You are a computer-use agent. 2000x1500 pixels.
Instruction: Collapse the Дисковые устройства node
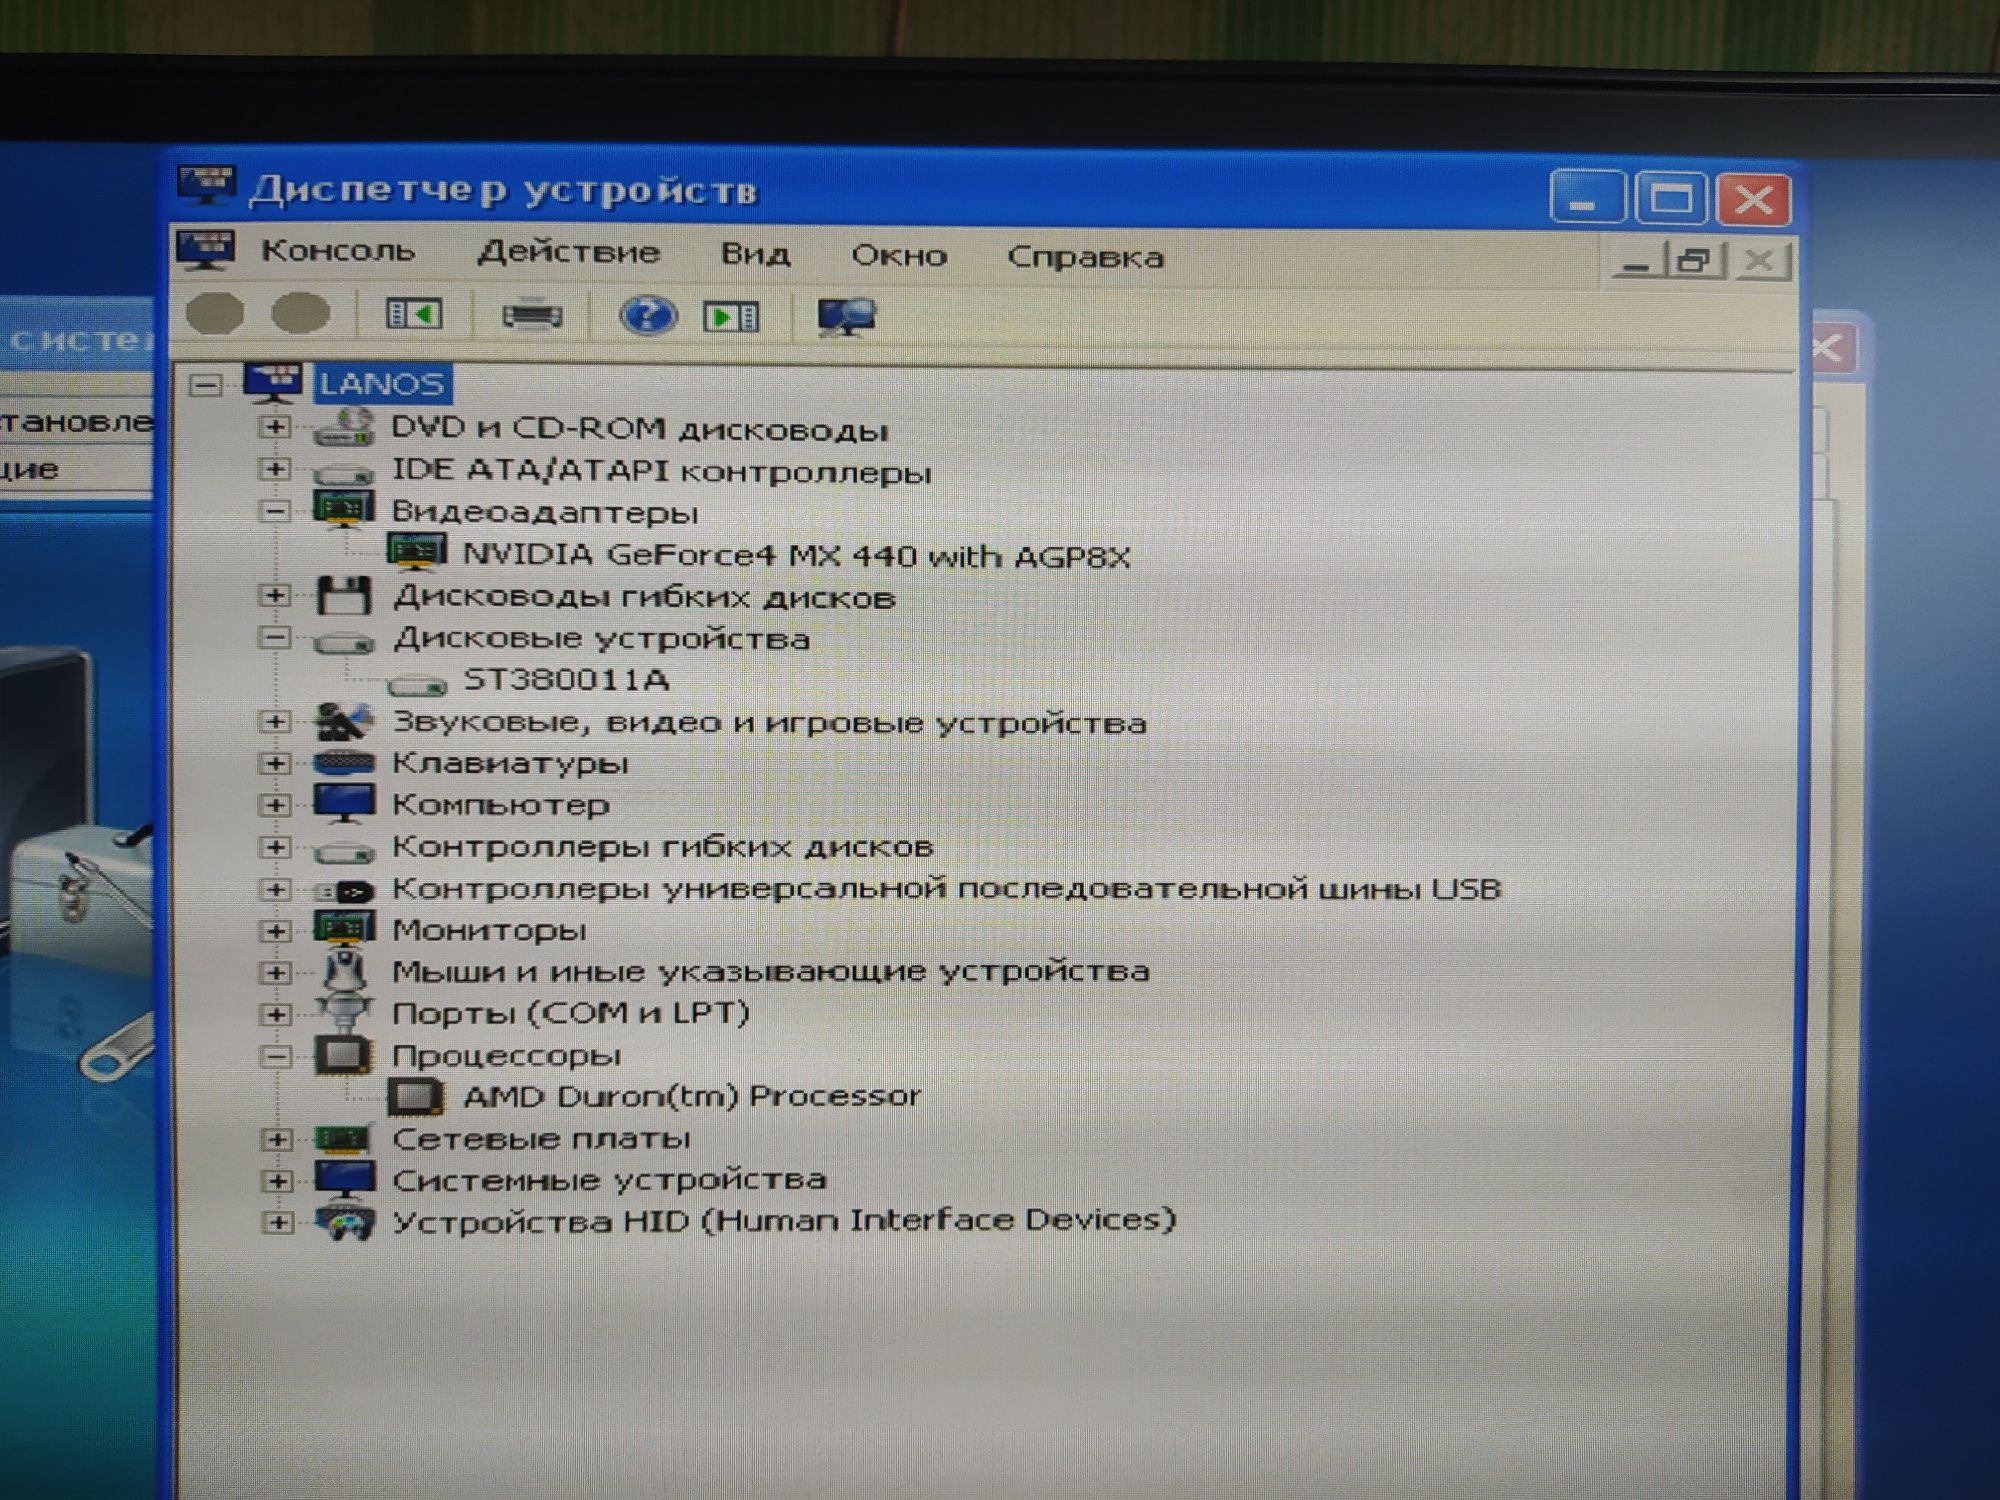tap(275, 637)
